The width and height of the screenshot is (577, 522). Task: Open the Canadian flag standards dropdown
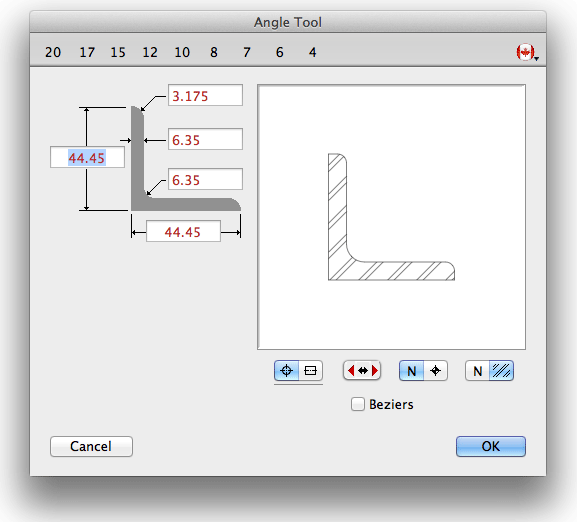[527, 52]
